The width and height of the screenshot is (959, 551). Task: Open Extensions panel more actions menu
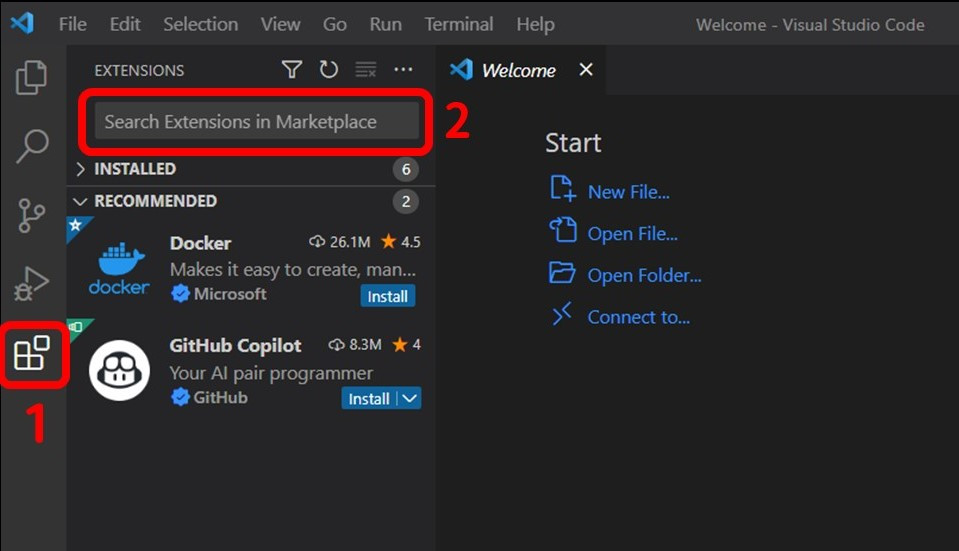click(x=403, y=70)
